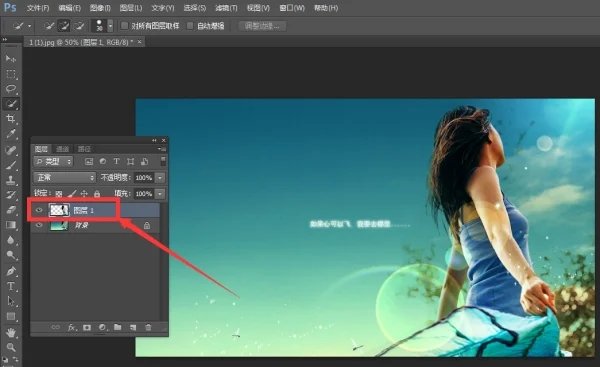The height and width of the screenshot is (367, 600).
Task: Select the Spot Healing Brush tool
Action: (11, 149)
